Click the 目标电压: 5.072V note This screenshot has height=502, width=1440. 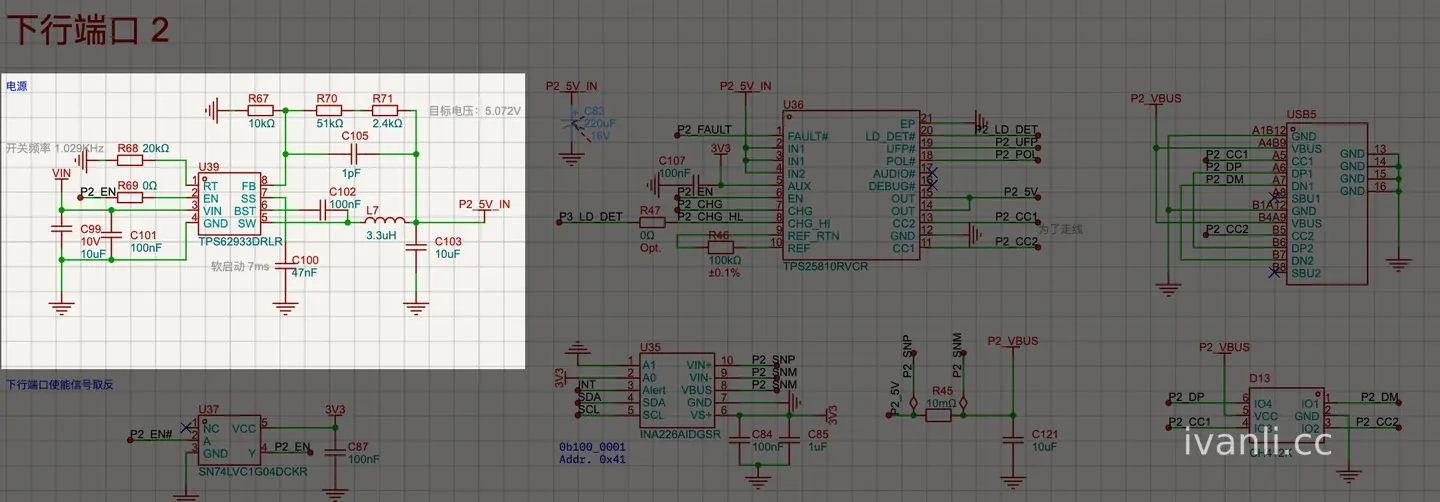coord(475,111)
